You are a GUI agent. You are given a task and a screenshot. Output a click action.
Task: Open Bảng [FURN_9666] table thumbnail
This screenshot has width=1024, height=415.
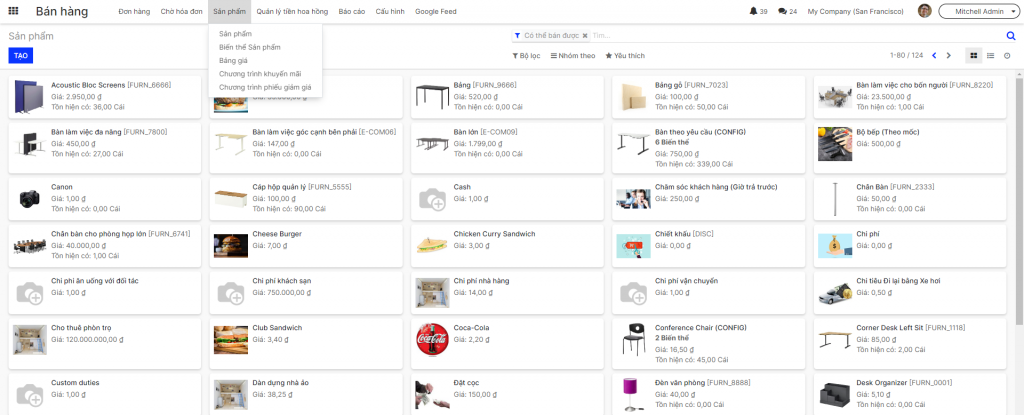tap(432, 97)
